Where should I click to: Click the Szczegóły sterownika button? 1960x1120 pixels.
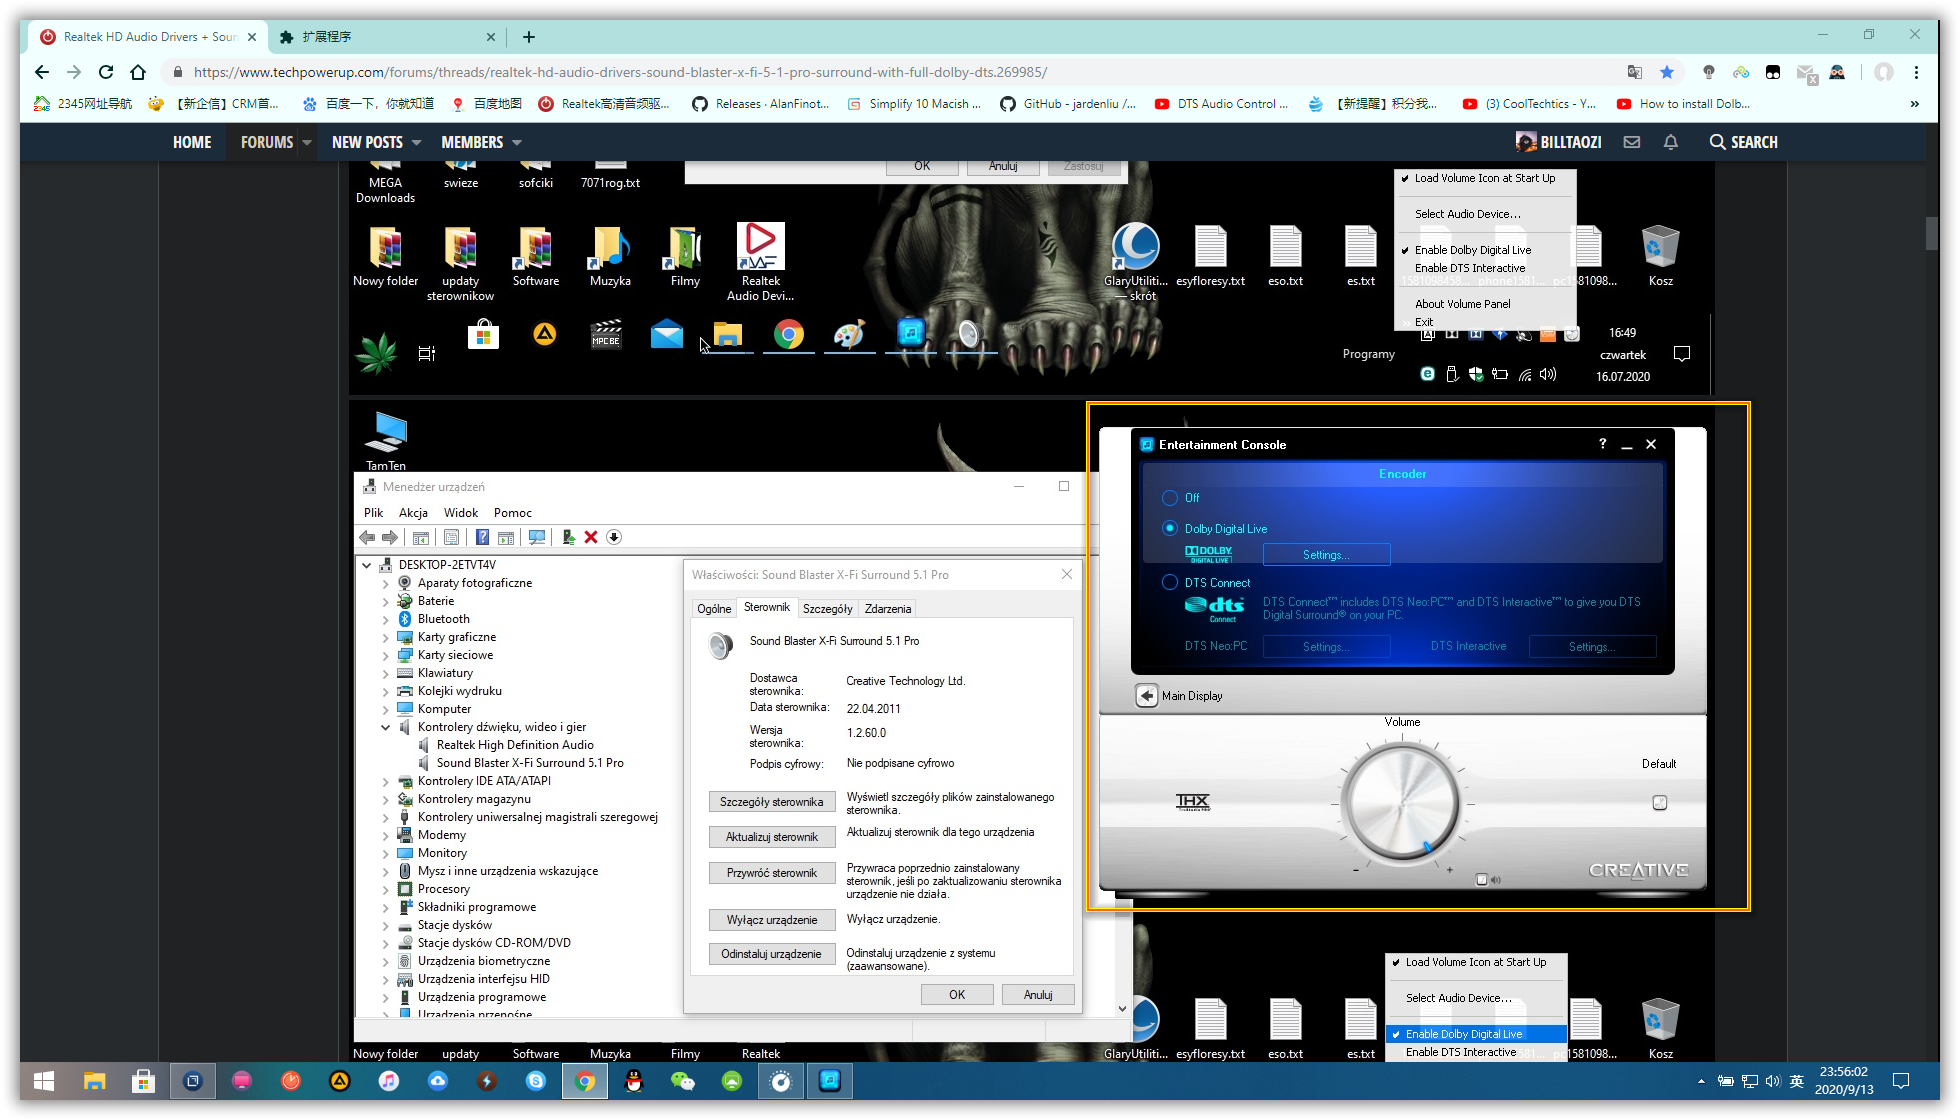(772, 802)
